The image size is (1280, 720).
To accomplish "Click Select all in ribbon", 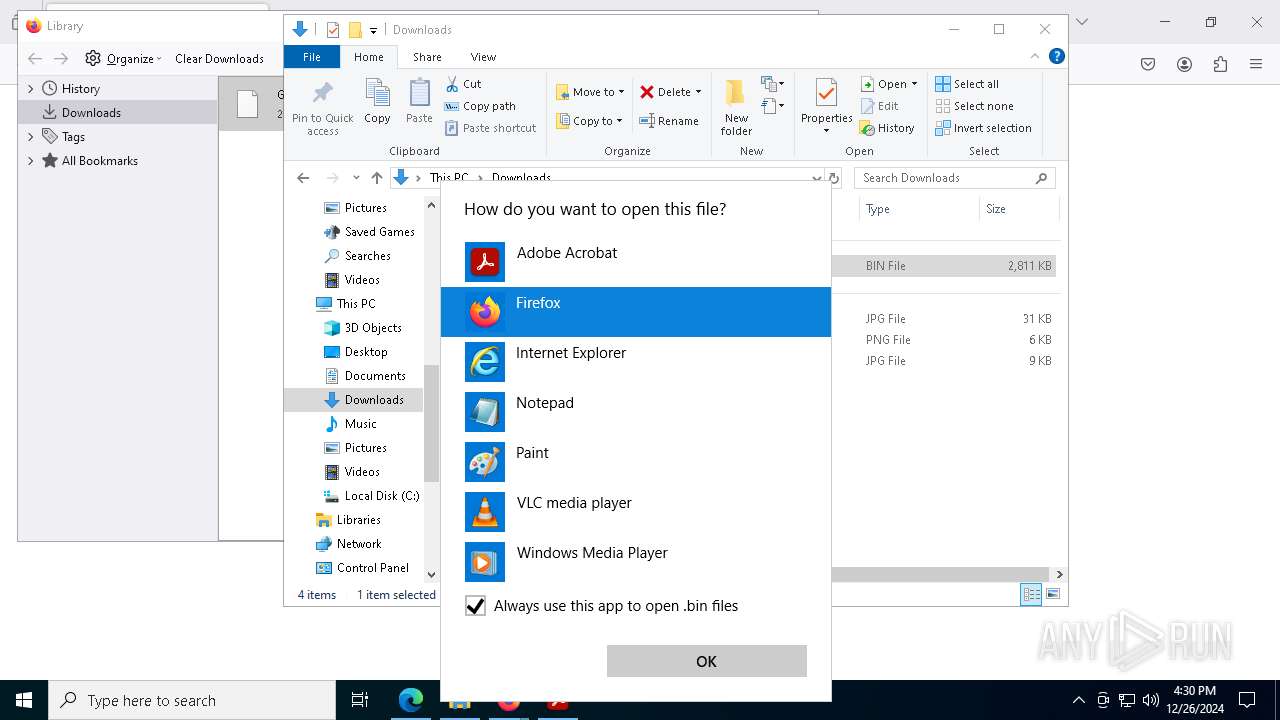I will pyautogui.click(x=967, y=84).
